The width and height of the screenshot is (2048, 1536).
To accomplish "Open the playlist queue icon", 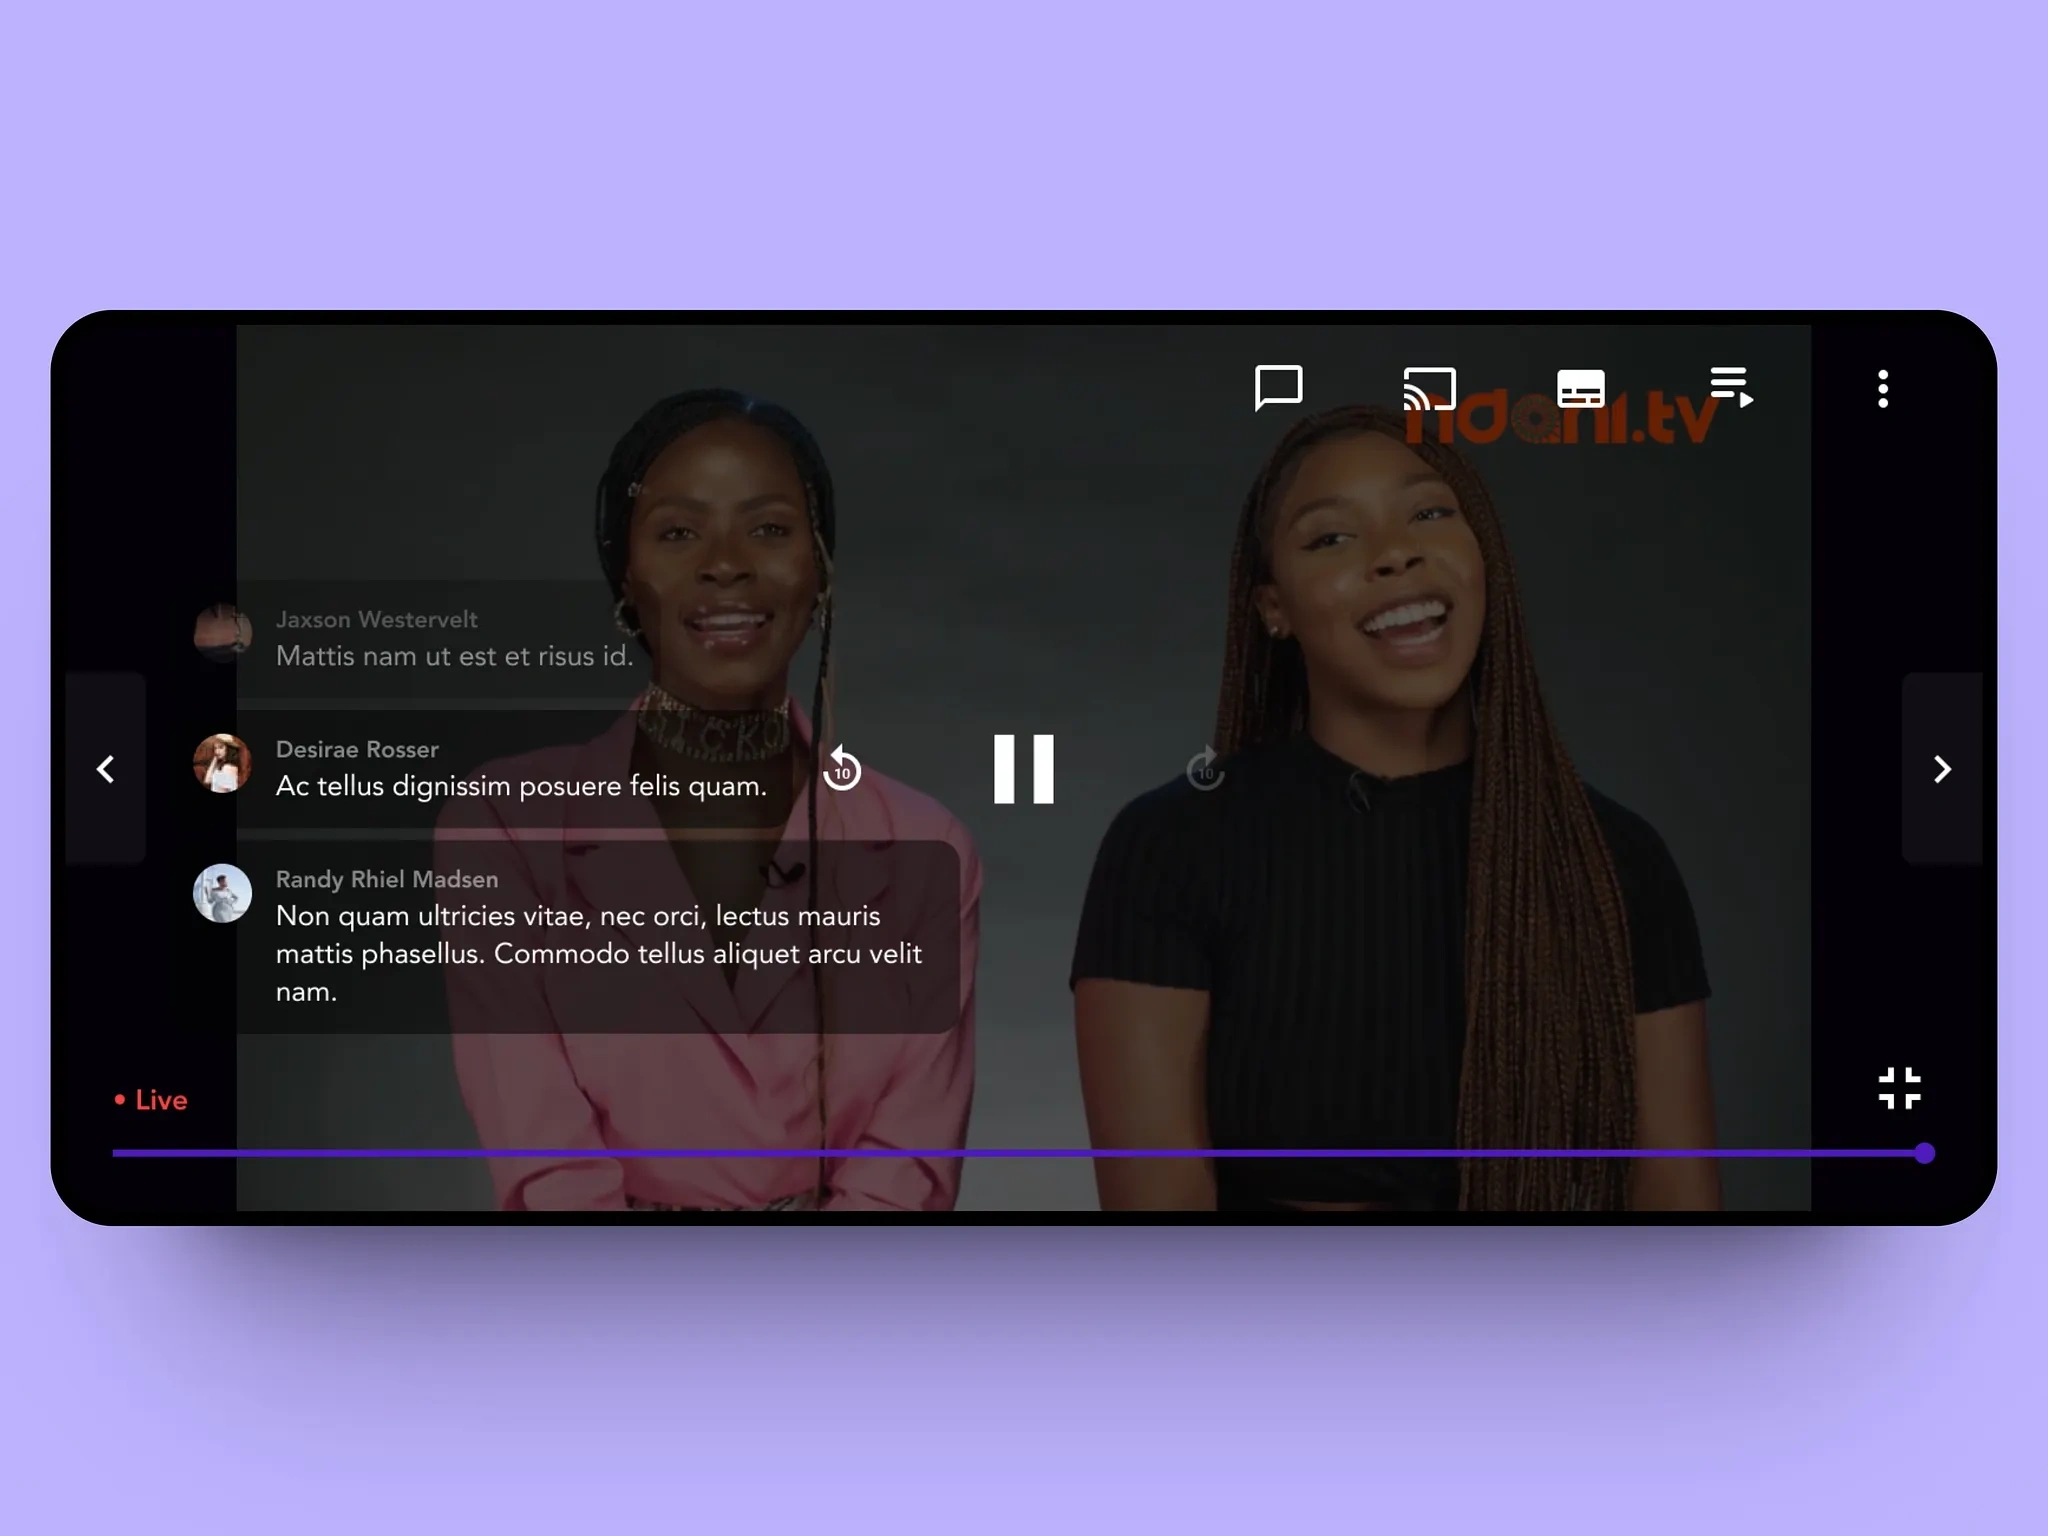I will click(1731, 387).
